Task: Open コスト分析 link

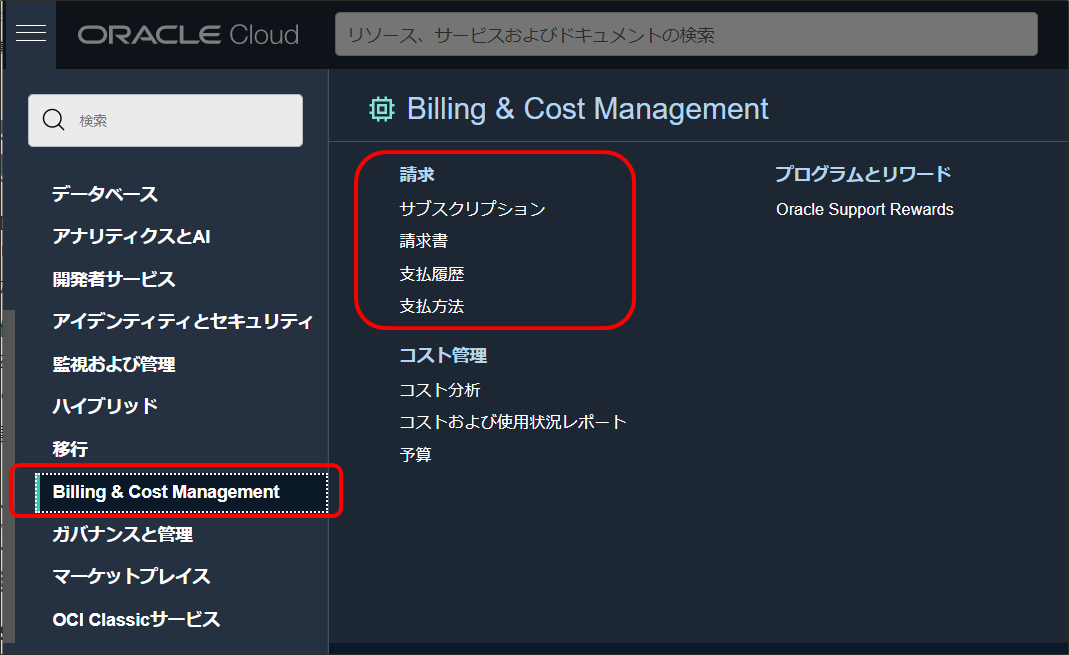Action: tap(440, 390)
